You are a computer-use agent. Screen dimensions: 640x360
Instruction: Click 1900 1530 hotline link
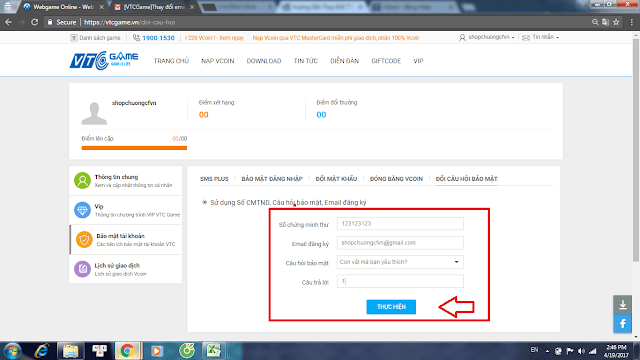(158, 38)
